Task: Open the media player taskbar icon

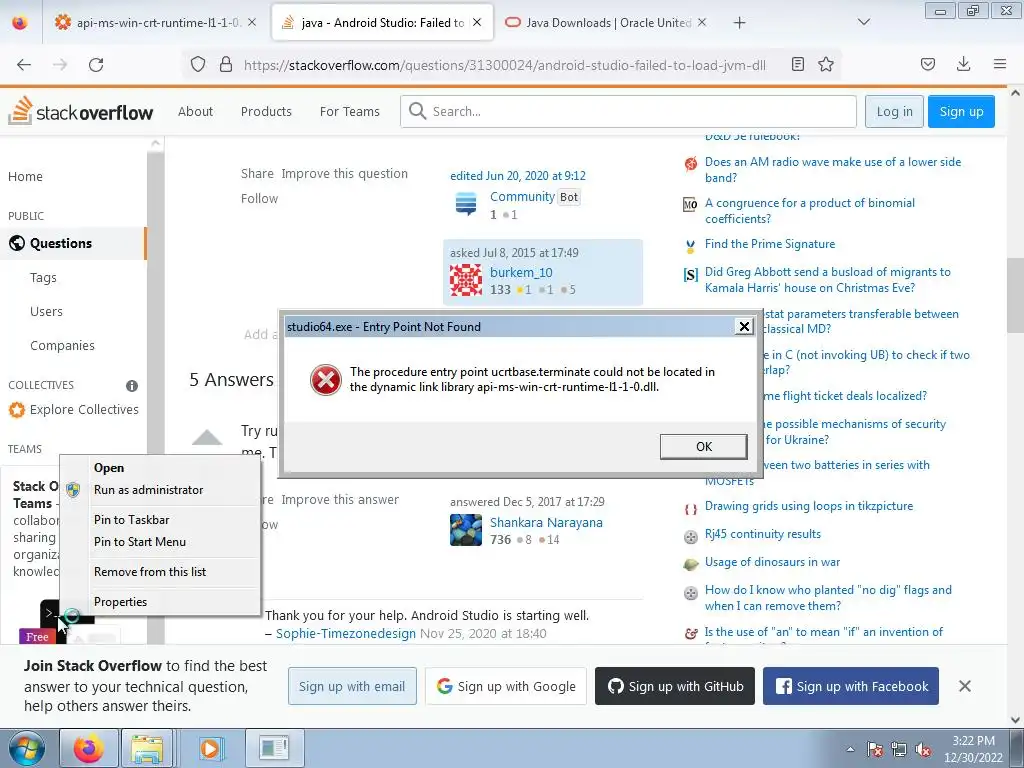Action: point(210,748)
